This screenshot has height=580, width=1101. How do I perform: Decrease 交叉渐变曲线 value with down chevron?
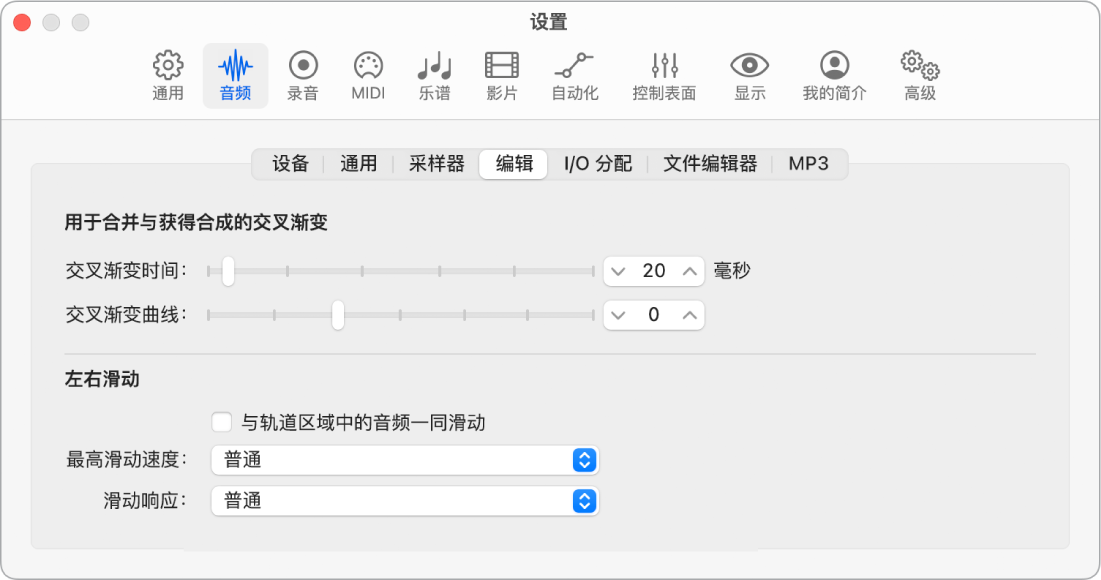(618, 315)
